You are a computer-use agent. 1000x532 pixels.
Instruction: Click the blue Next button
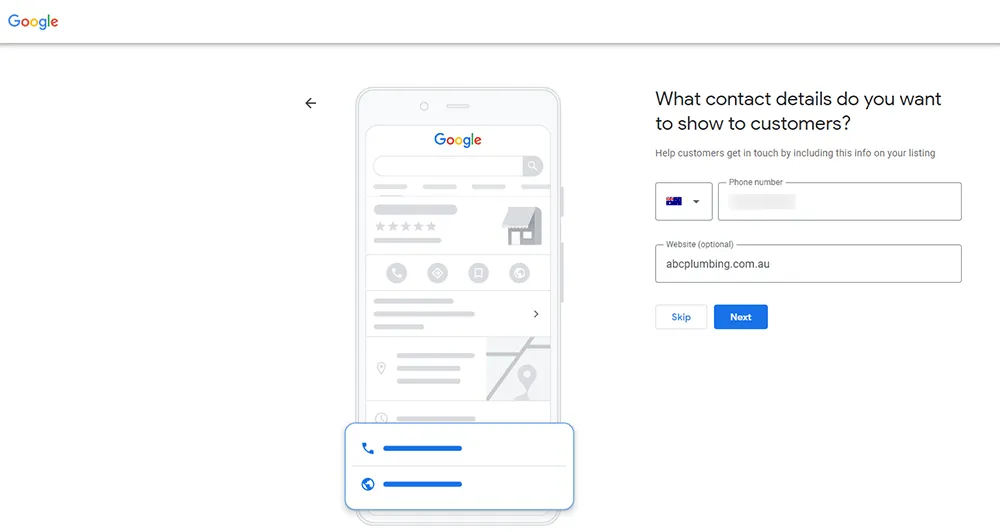740,317
